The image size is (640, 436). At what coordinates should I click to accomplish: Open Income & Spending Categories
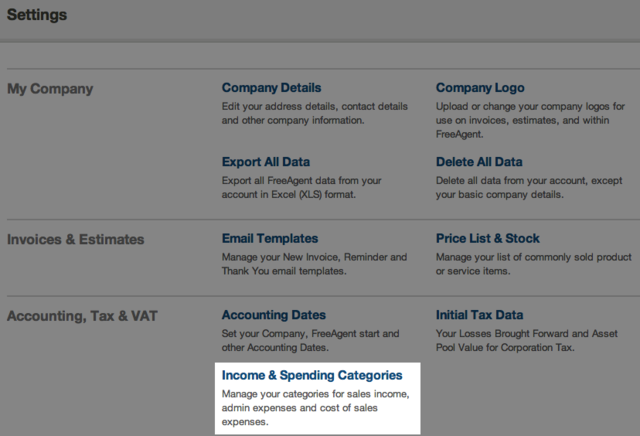pos(312,376)
